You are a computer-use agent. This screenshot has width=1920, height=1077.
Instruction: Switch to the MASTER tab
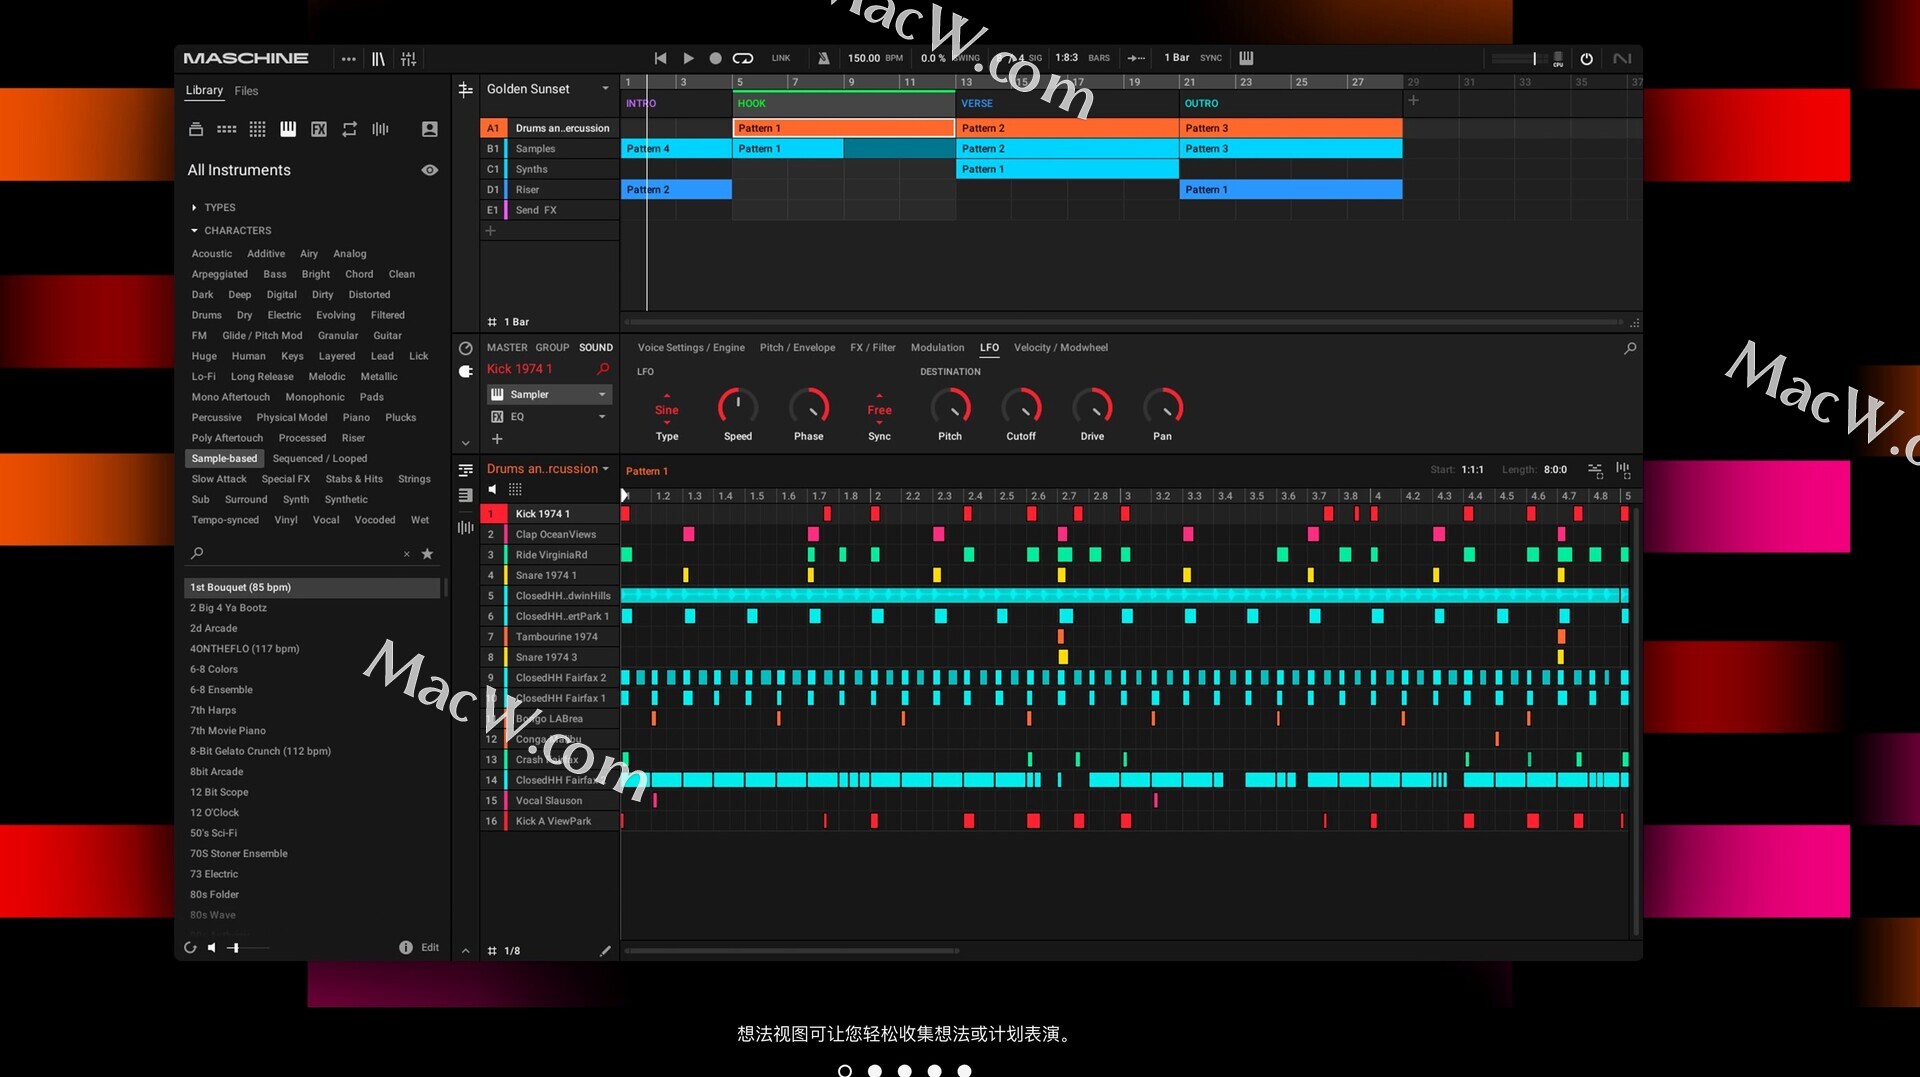pyautogui.click(x=507, y=348)
